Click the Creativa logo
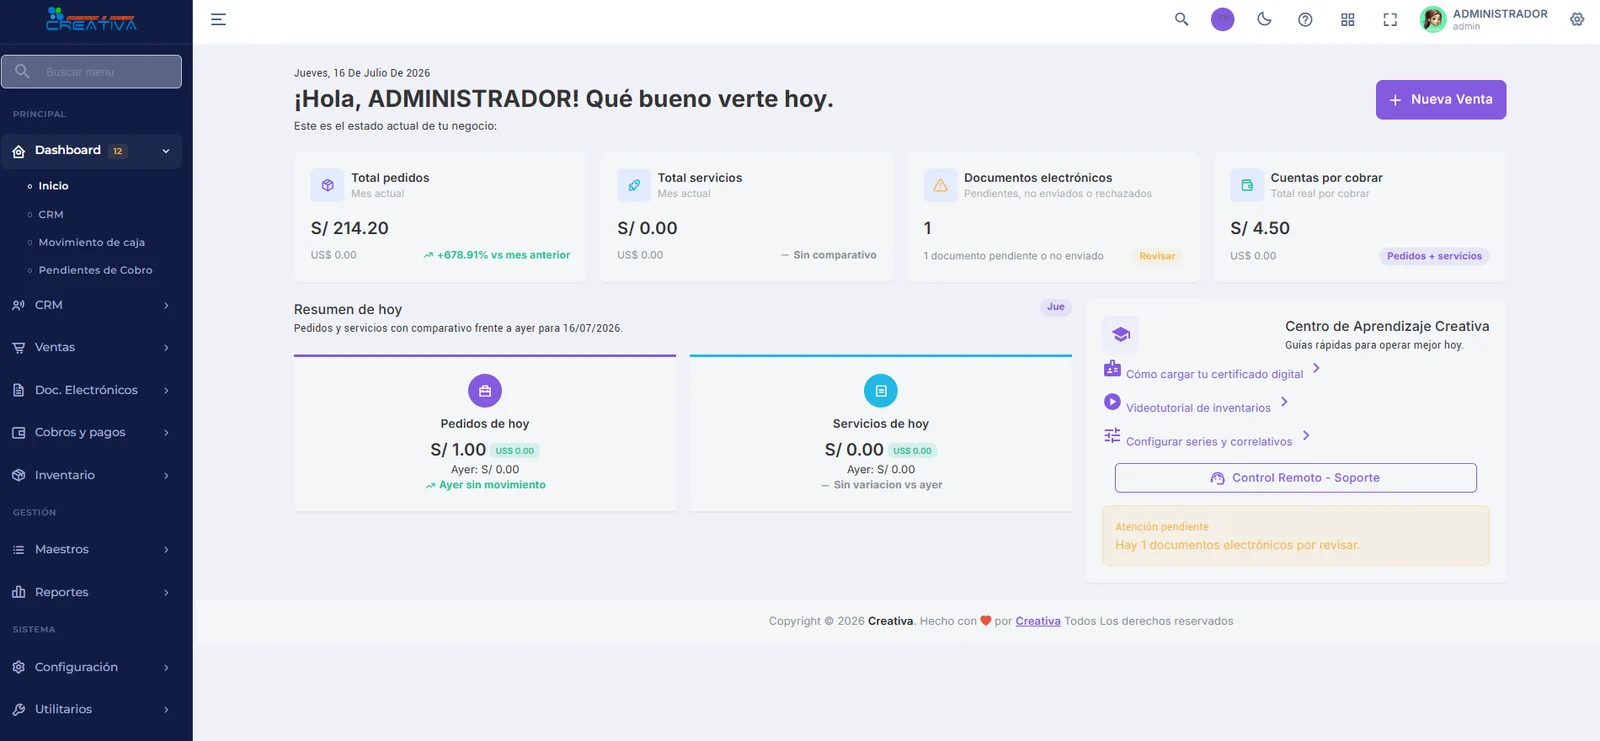1600x741 pixels. [91, 20]
